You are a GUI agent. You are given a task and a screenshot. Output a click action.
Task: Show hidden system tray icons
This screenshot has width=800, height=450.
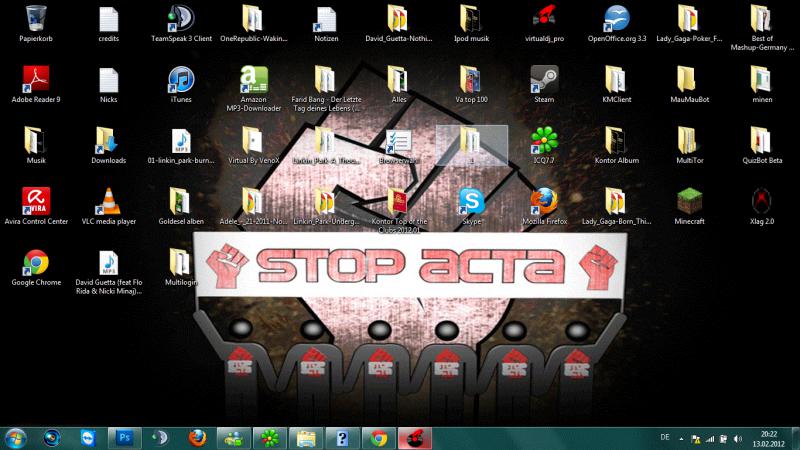[682, 438]
